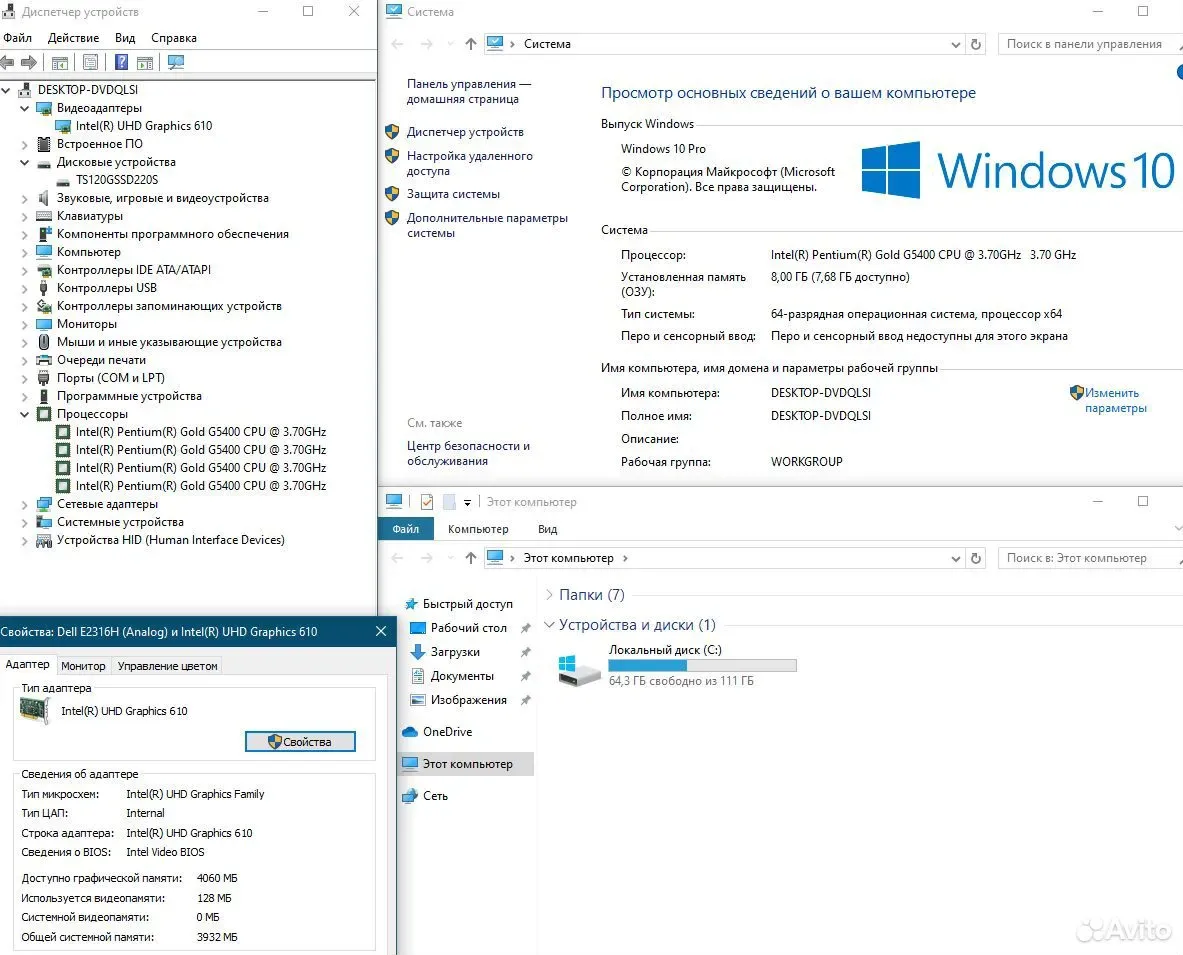Click Scan for hardware changes toolbar icon
The height and width of the screenshot is (955, 1183).
176,63
